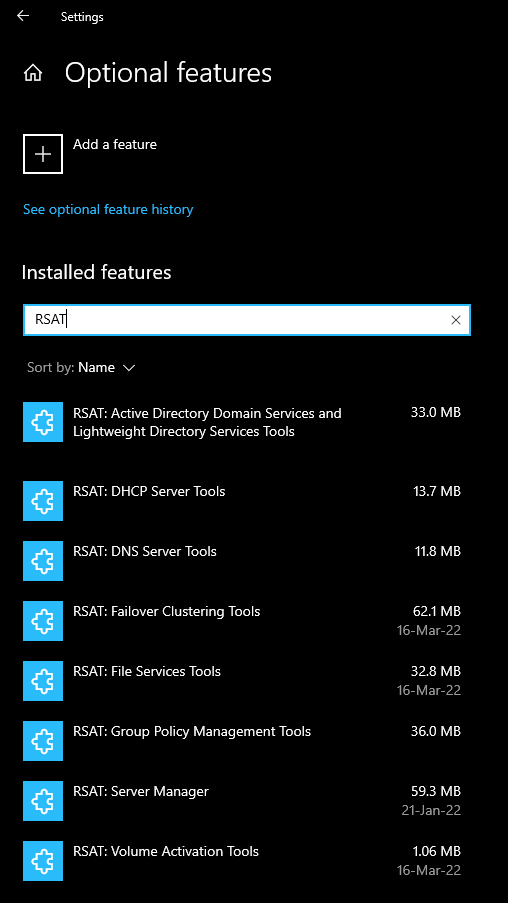Click the puzzle icon for Server Manager
The image size is (508, 903).
[43, 801]
